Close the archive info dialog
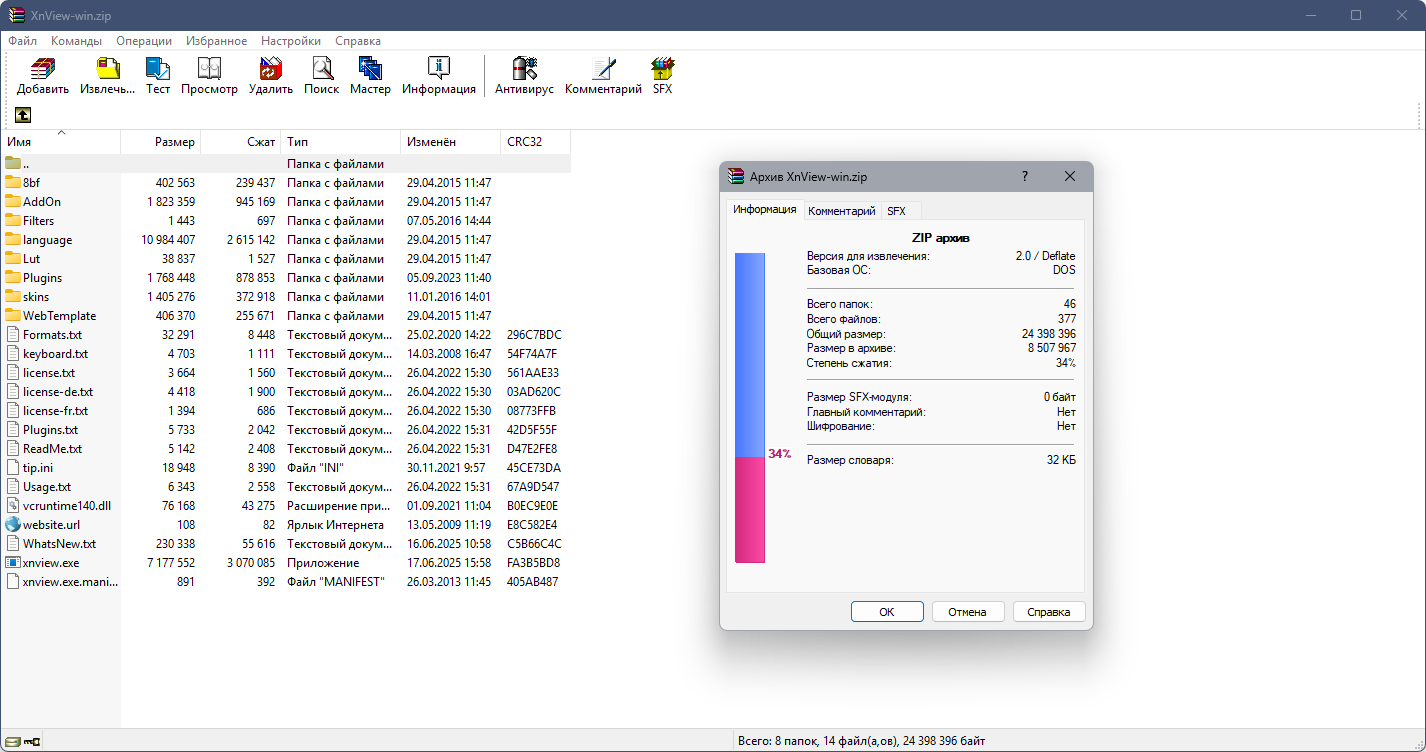Image resolution: width=1426 pixels, height=752 pixels. [1070, 176]
